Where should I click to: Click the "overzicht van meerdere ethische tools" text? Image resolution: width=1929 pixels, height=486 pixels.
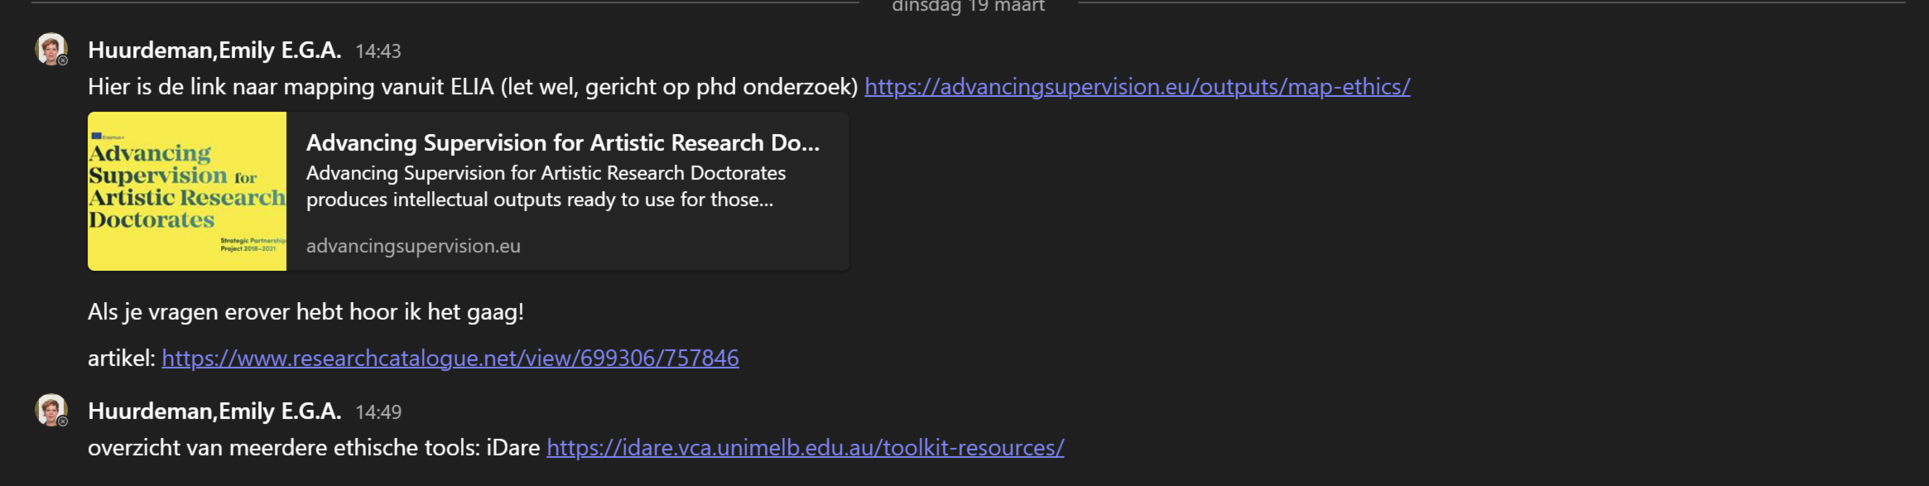pyautogui.click(x=313, y=448)
